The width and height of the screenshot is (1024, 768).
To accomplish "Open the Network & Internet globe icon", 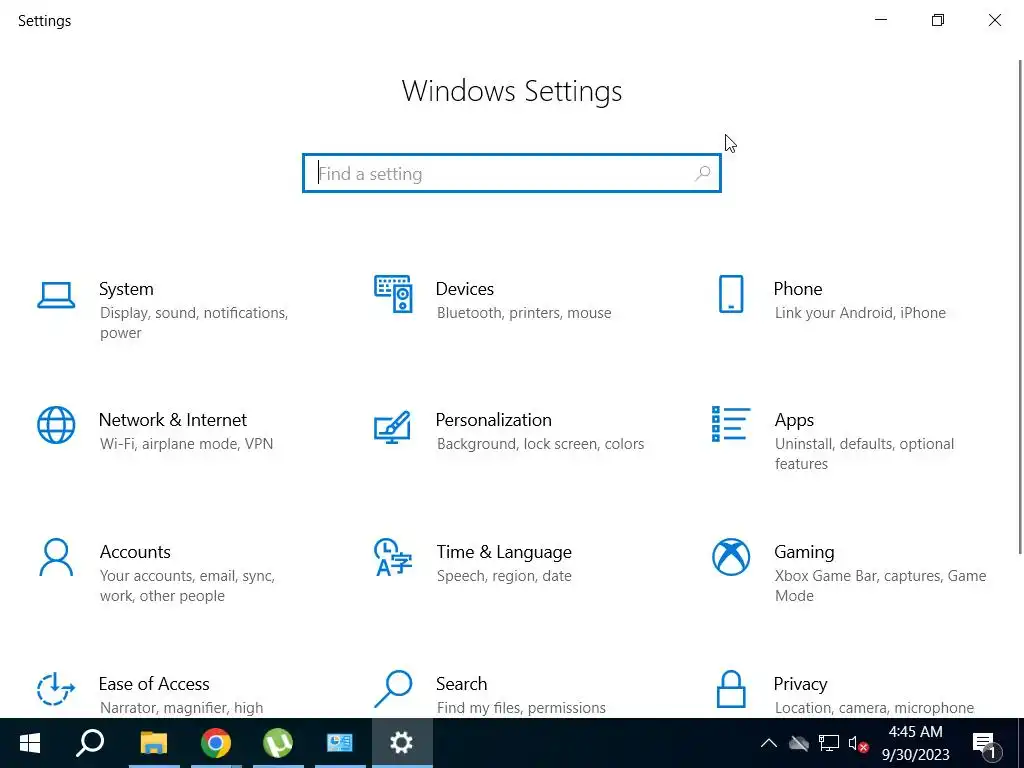I will [56, 425].
